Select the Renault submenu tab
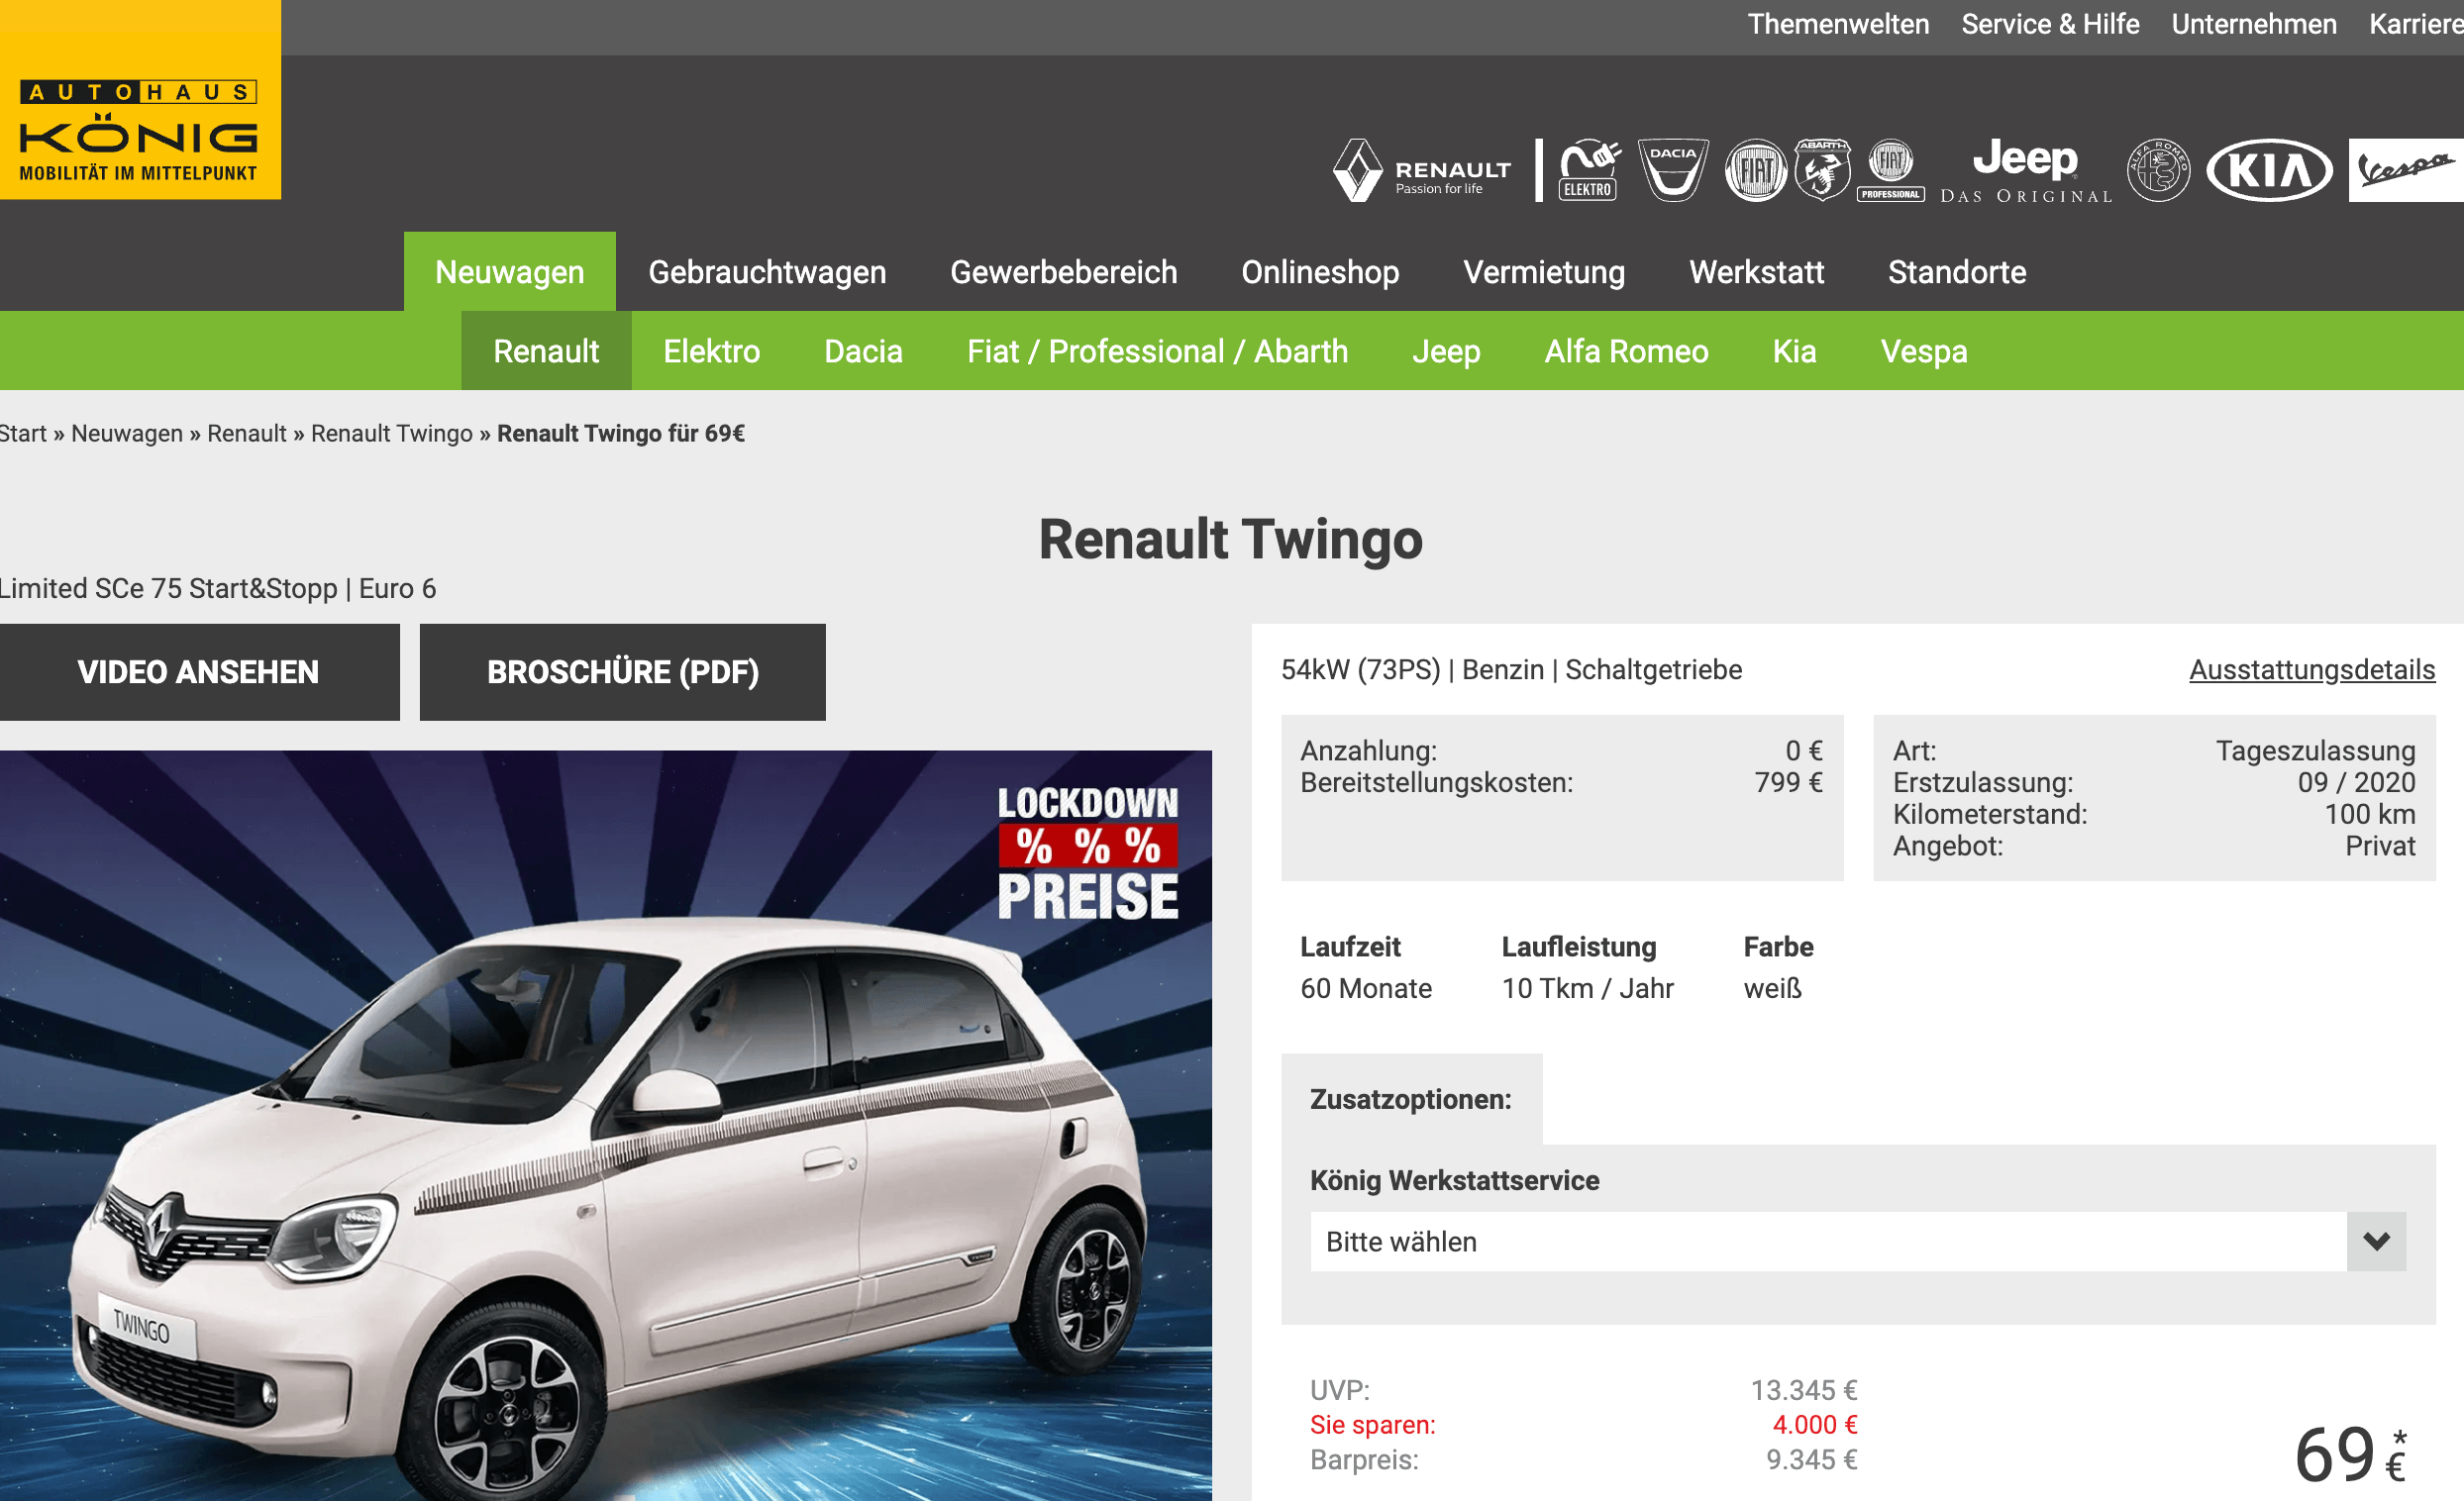The height and width of the screenshot is (1501, 2464). click(x=546, y=351)
